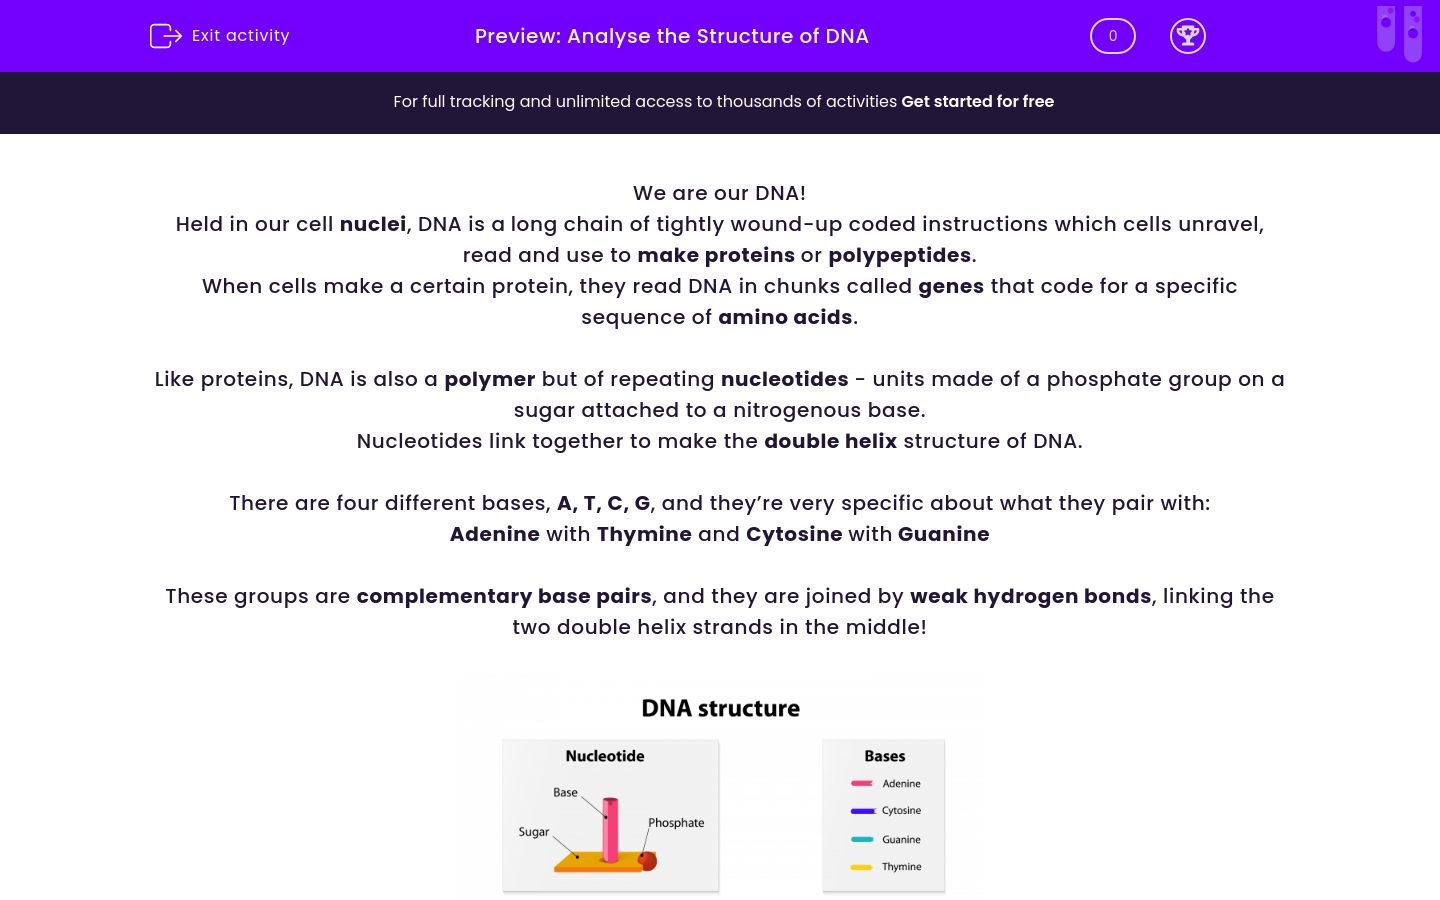Viewport: 1440px width, 900px height.
Task: Click the Exit activity label
Action: point(240,36)
